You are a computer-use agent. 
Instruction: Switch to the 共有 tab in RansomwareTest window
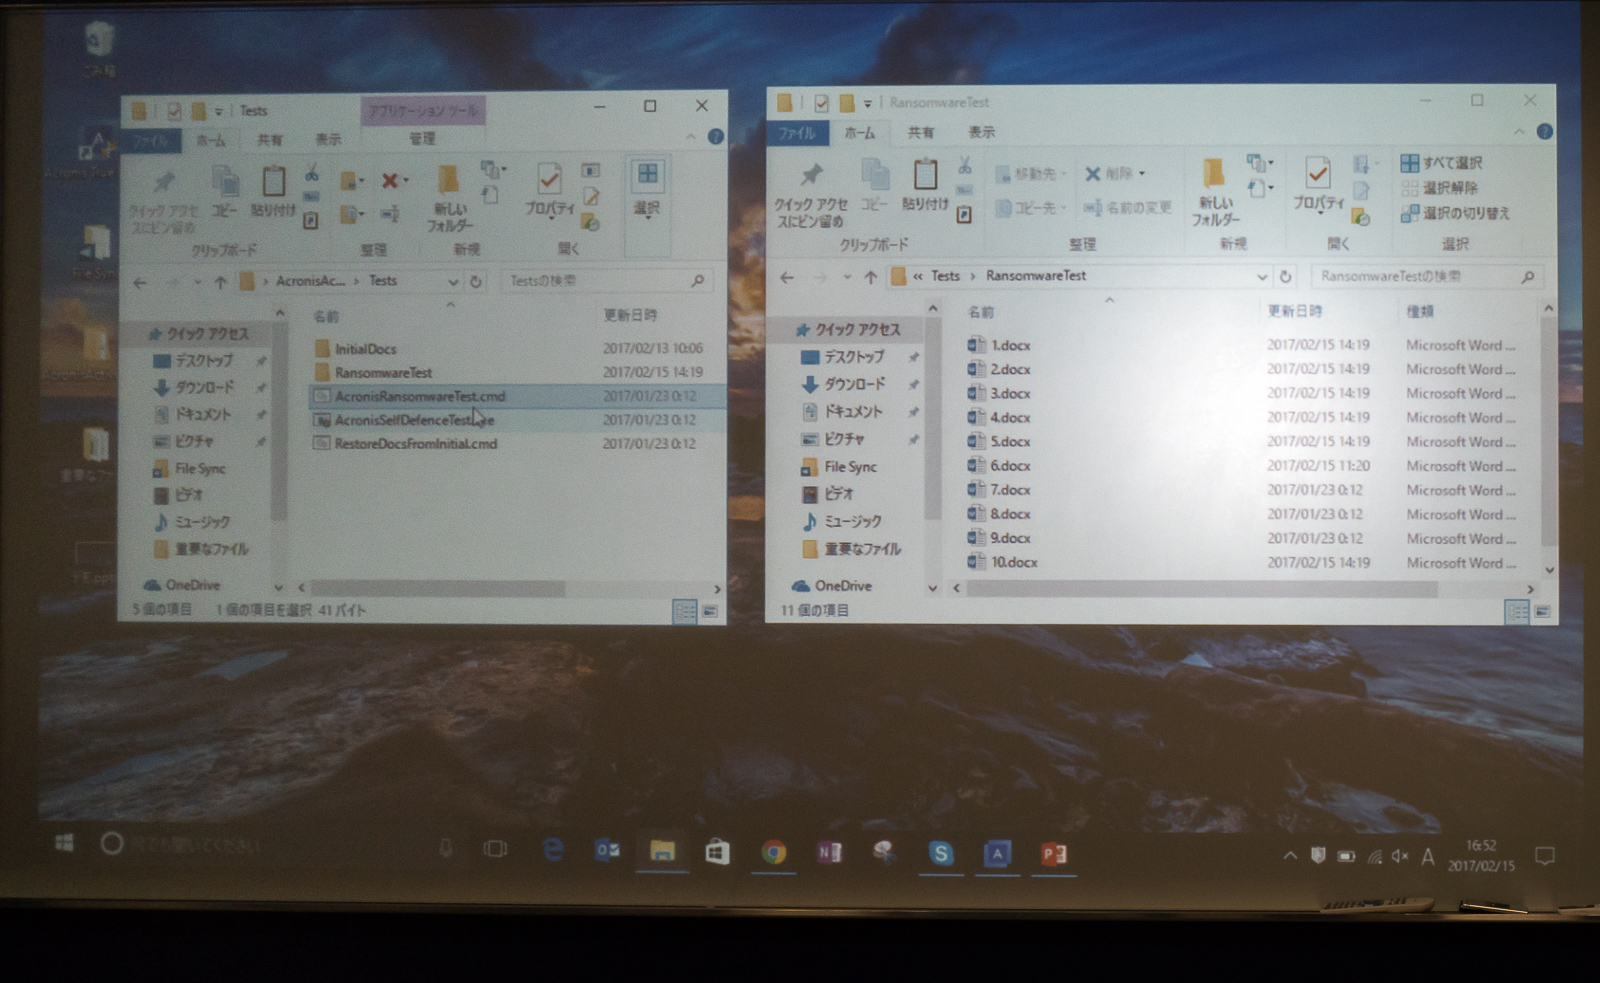(920, 132)
